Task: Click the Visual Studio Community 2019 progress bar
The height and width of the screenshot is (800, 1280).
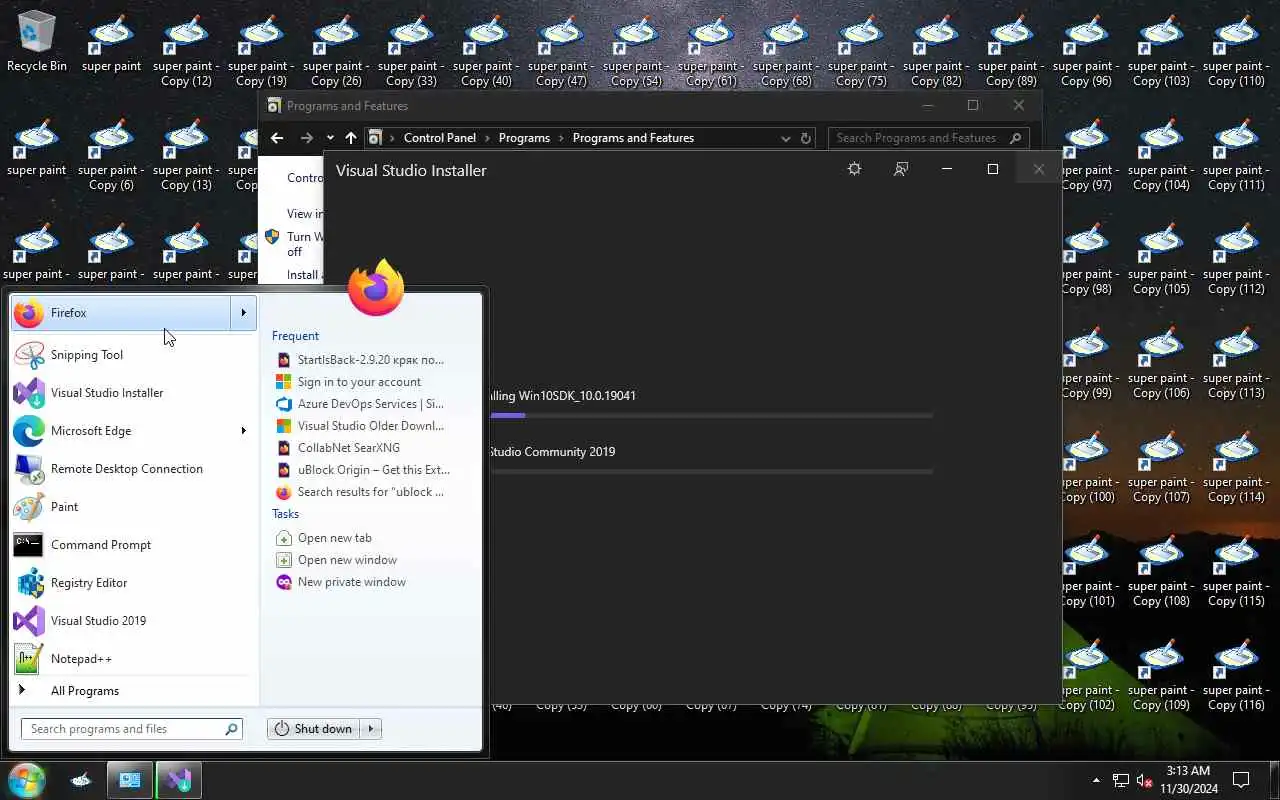Action: click(711, 471)
